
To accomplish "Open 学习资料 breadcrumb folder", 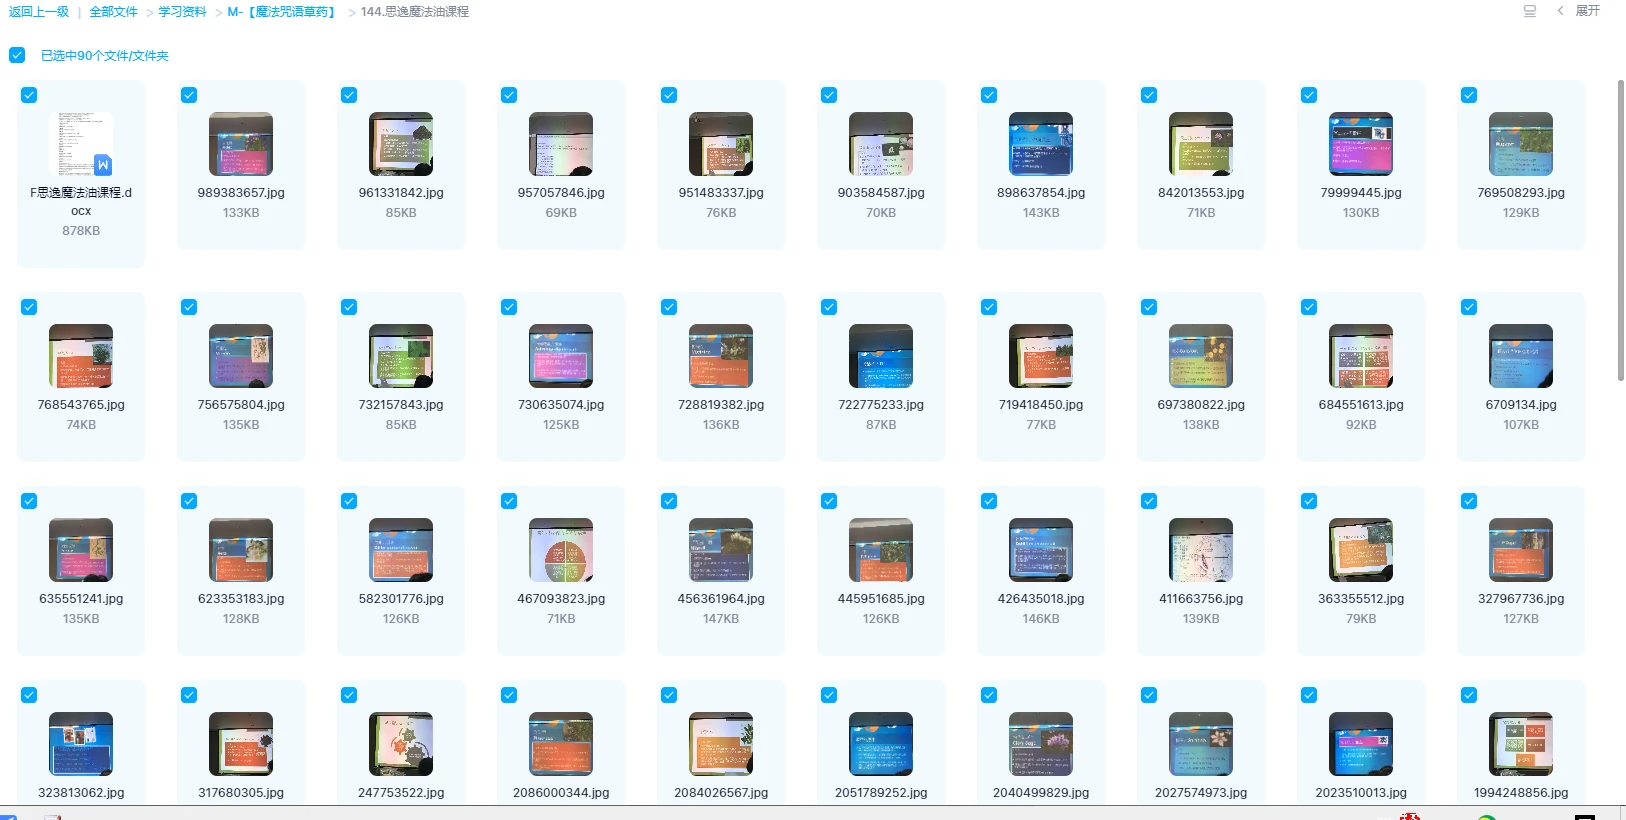I will click(x=182, y=12).
